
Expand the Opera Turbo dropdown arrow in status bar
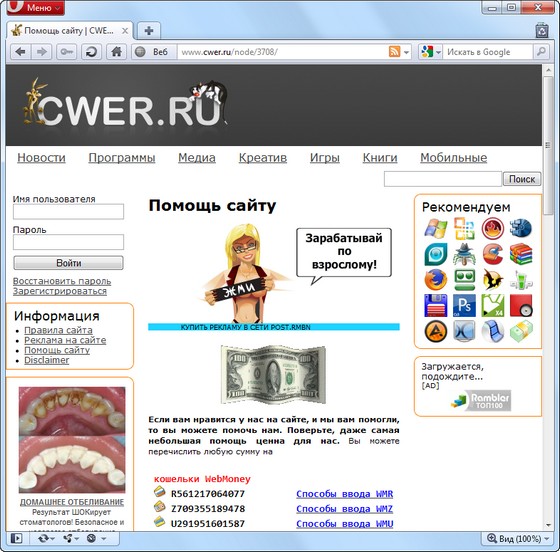pos(104,538)
